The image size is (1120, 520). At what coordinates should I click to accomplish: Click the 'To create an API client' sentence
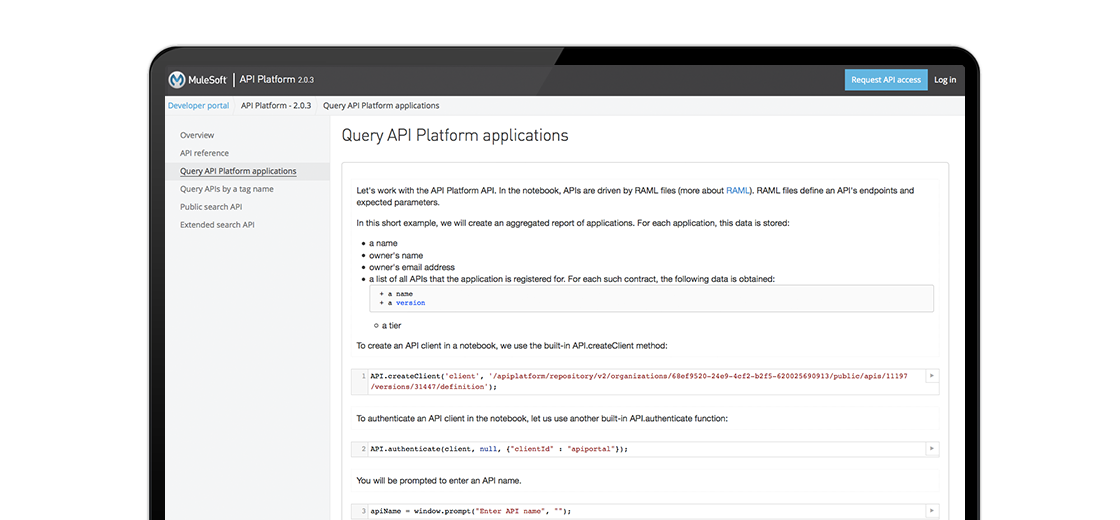(x=512, y=346)
